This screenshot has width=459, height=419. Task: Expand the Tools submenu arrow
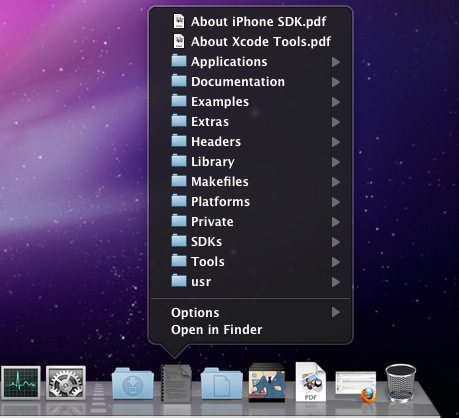(336, 262)
